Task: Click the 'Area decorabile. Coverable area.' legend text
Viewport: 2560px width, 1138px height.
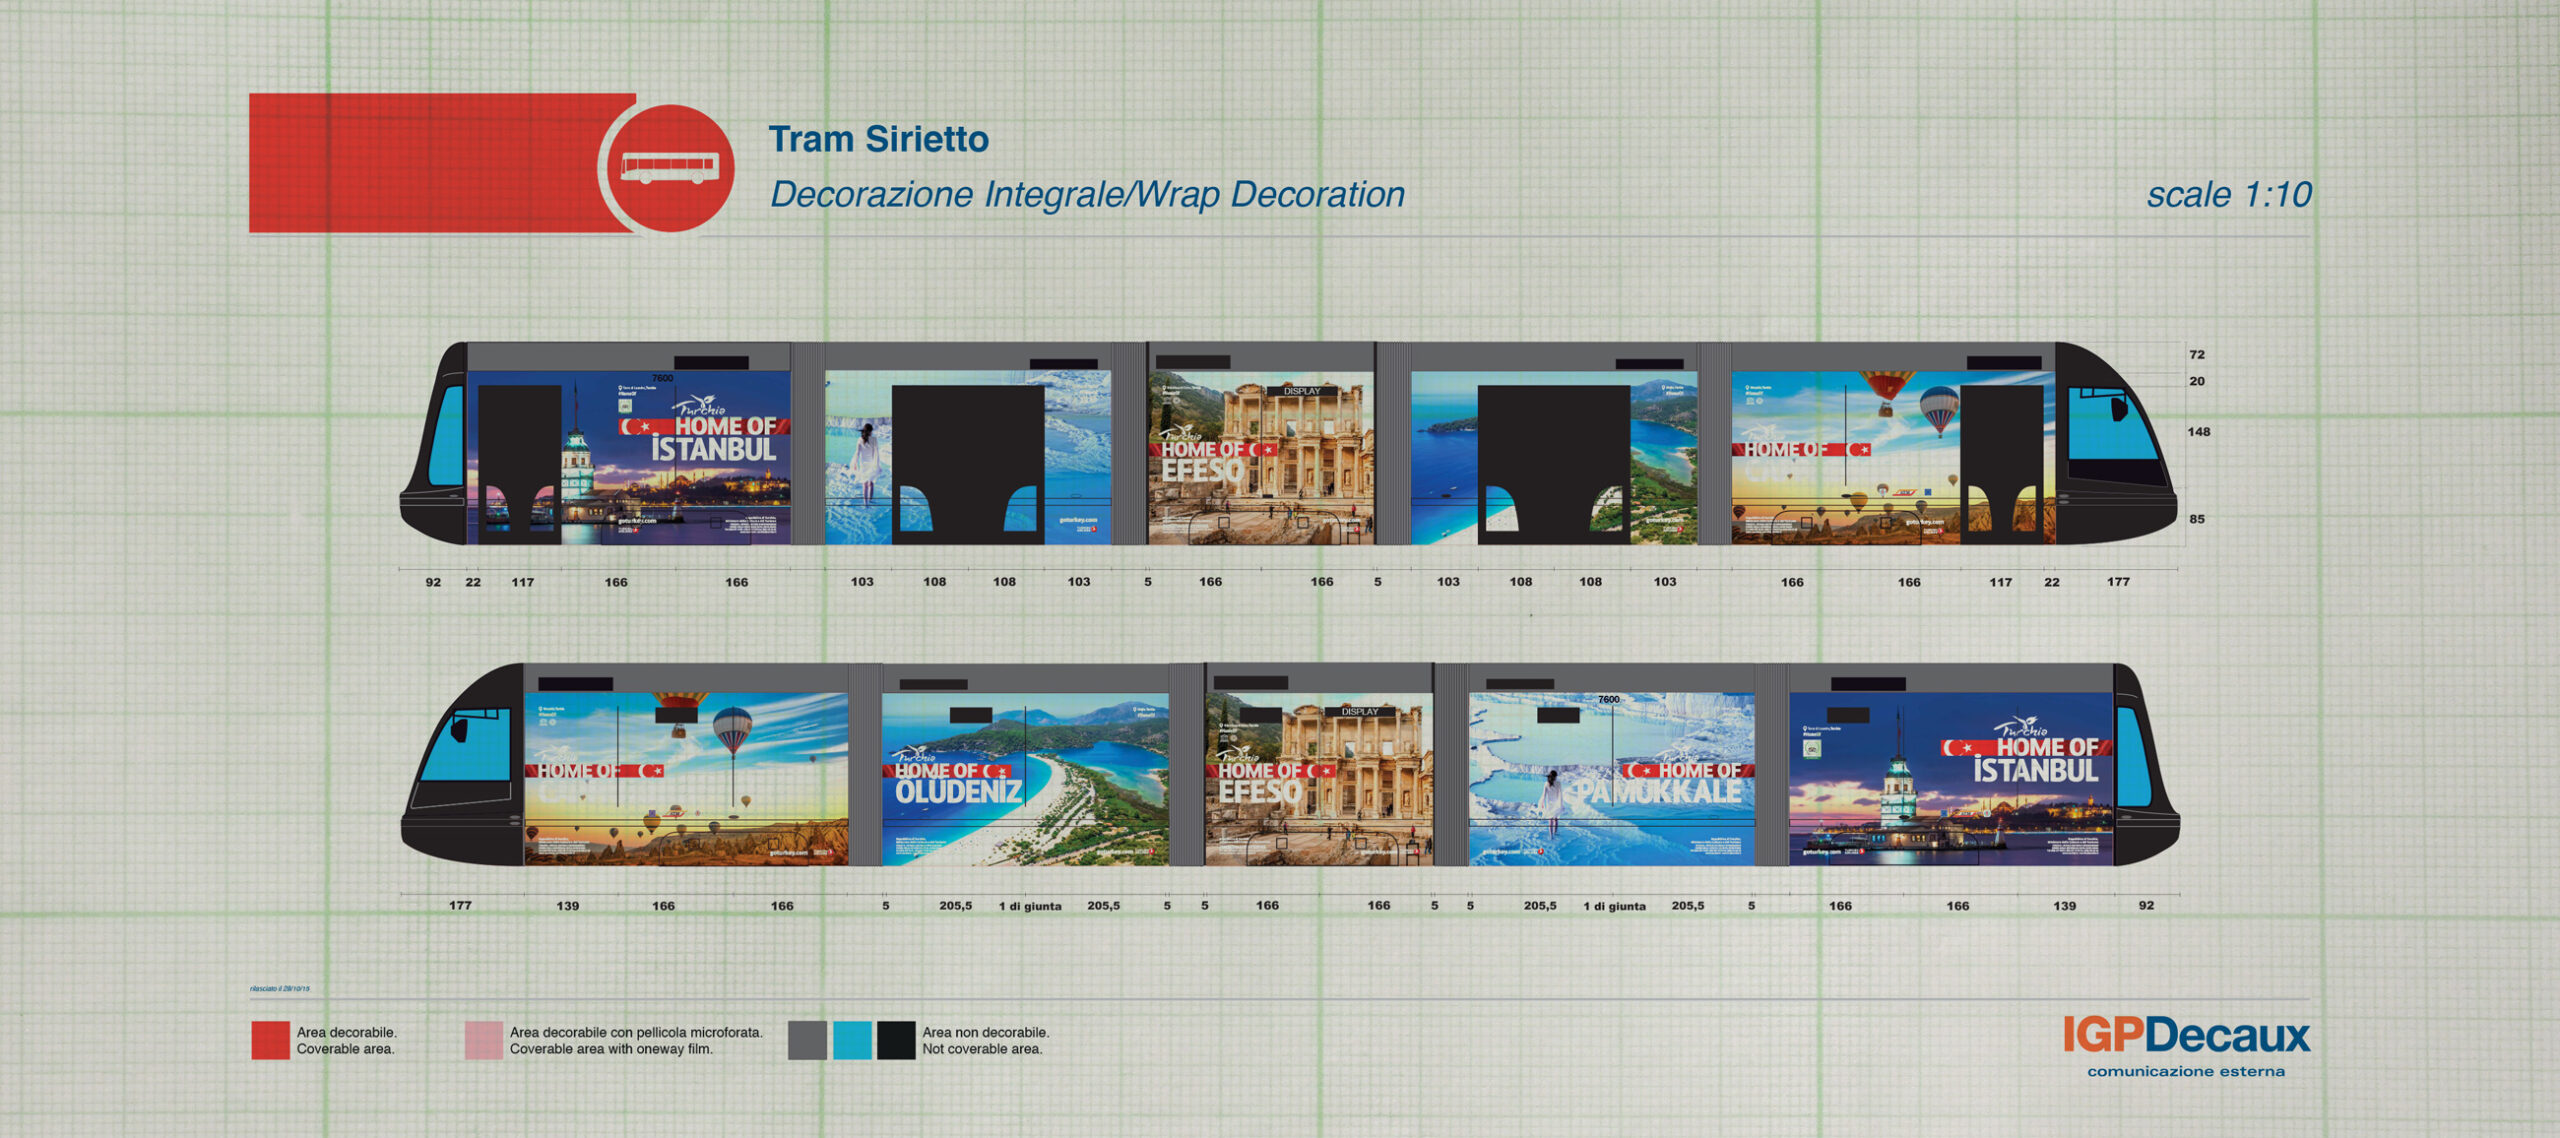Action: click(346, 1040)
